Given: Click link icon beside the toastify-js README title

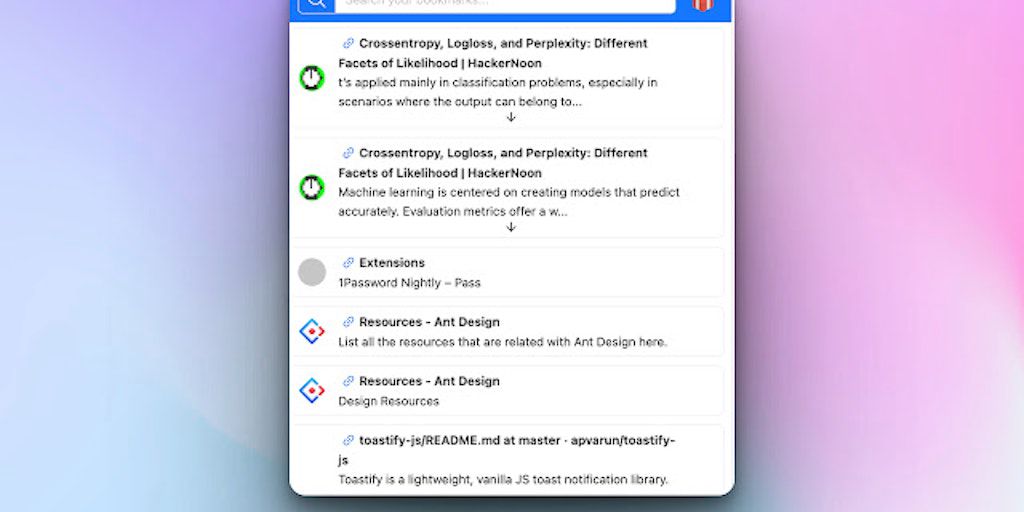Looking at the screenshot, I should pos(348,440).
